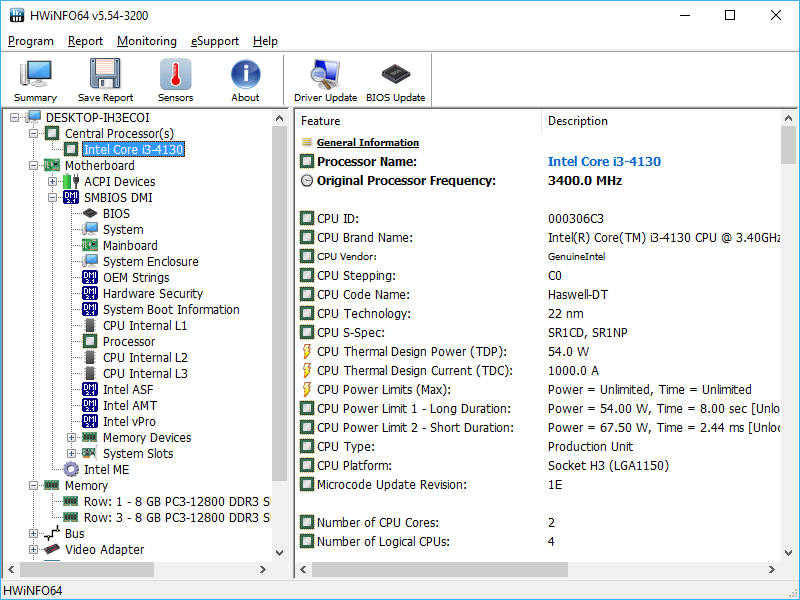Collapse the Central Processor(s) node
Viewport: 800px width, 600px height.
[x=33, y=134]
